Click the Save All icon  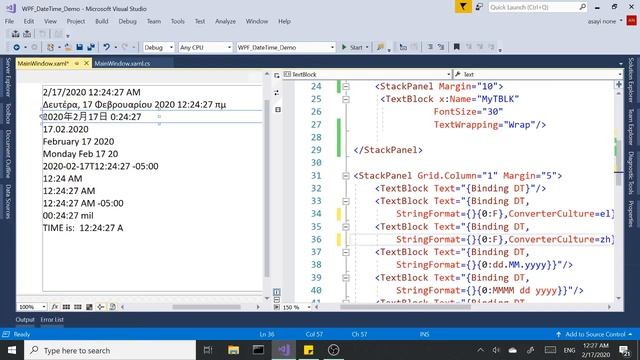click(91, 47)
